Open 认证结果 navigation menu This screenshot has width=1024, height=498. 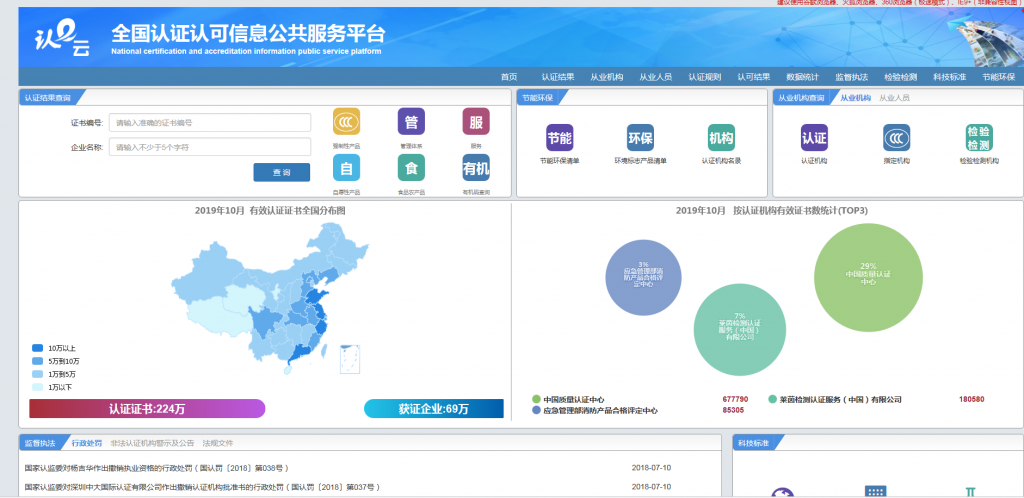558,77
